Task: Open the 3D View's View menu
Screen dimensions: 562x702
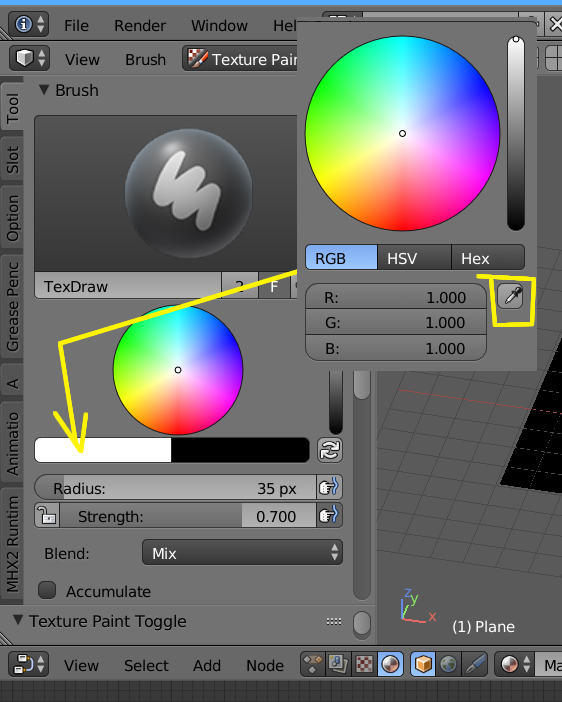Action: click(82, 60)
